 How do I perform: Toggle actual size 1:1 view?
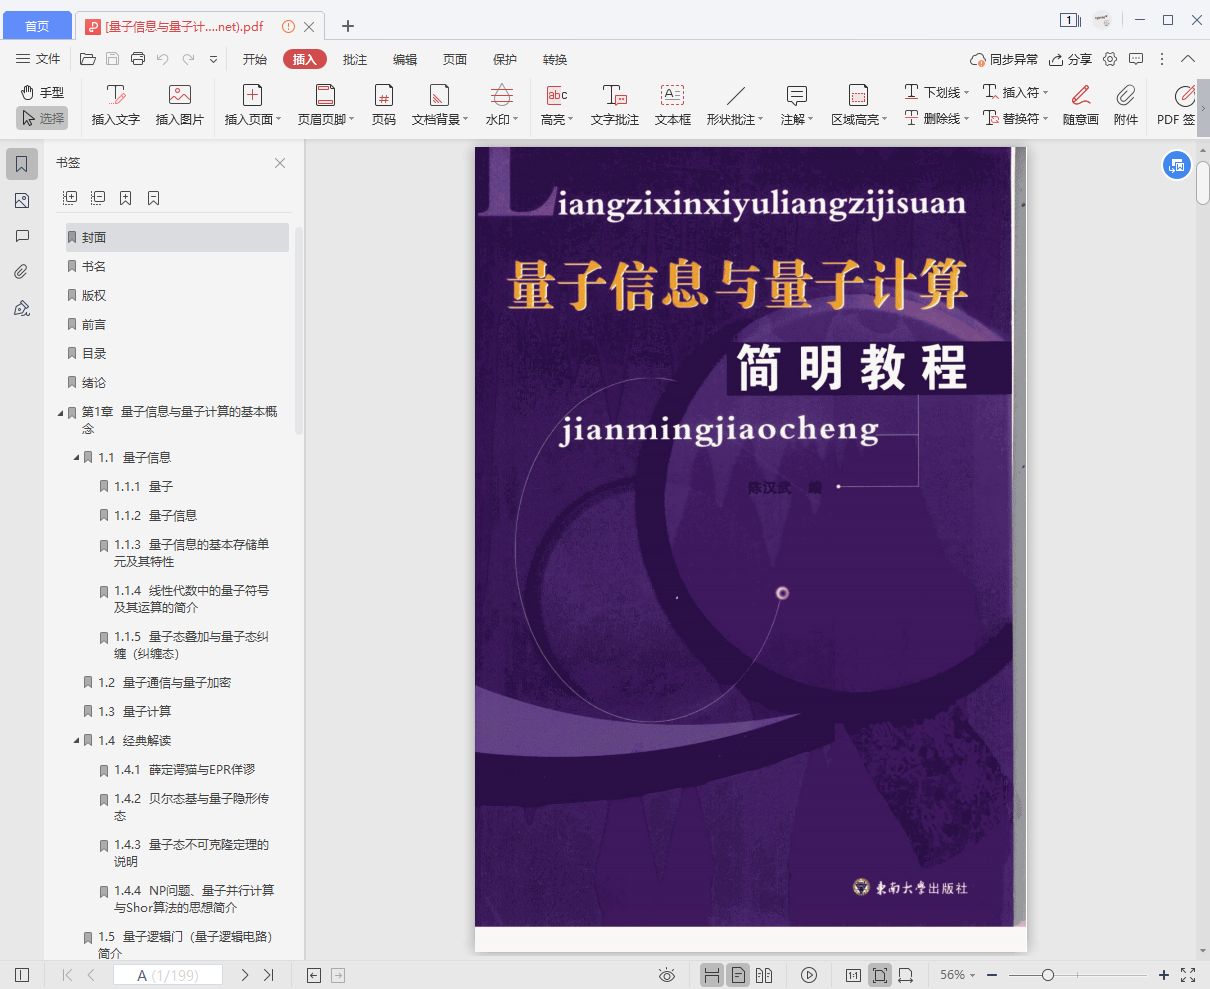coord(853,975)
